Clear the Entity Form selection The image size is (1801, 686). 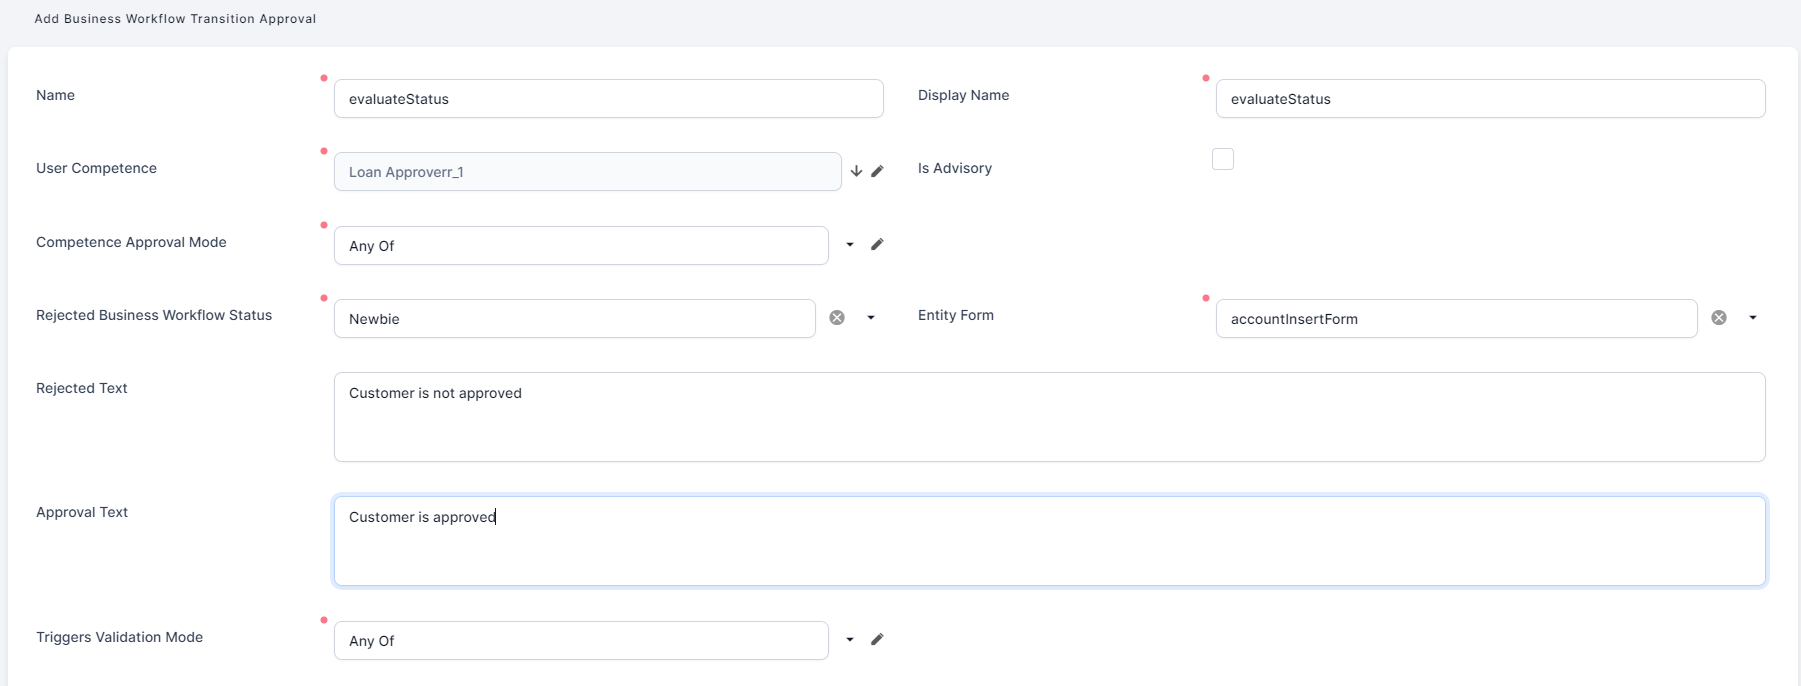pyautogui.click(x=1719, y=318)
